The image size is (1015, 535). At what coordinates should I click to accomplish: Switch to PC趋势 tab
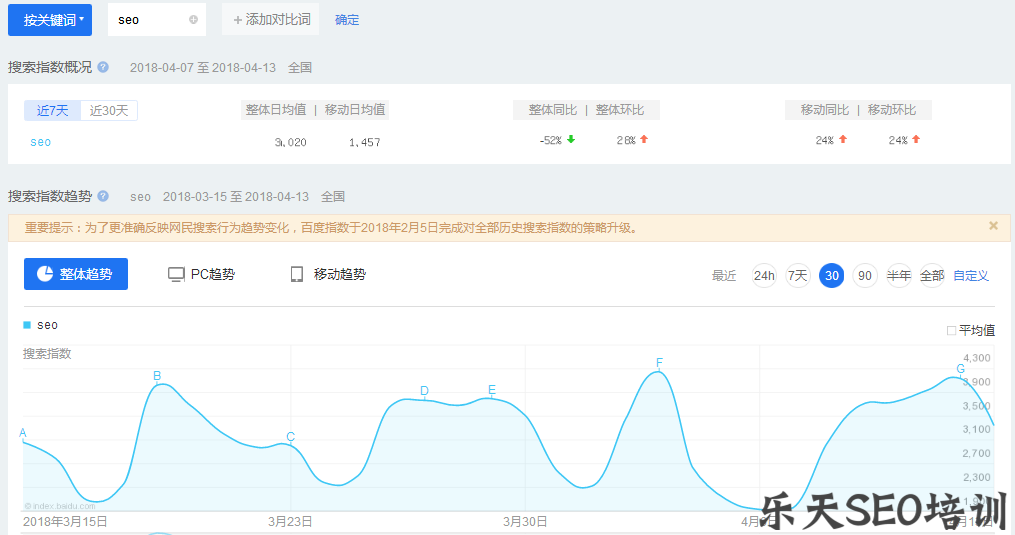201,275
